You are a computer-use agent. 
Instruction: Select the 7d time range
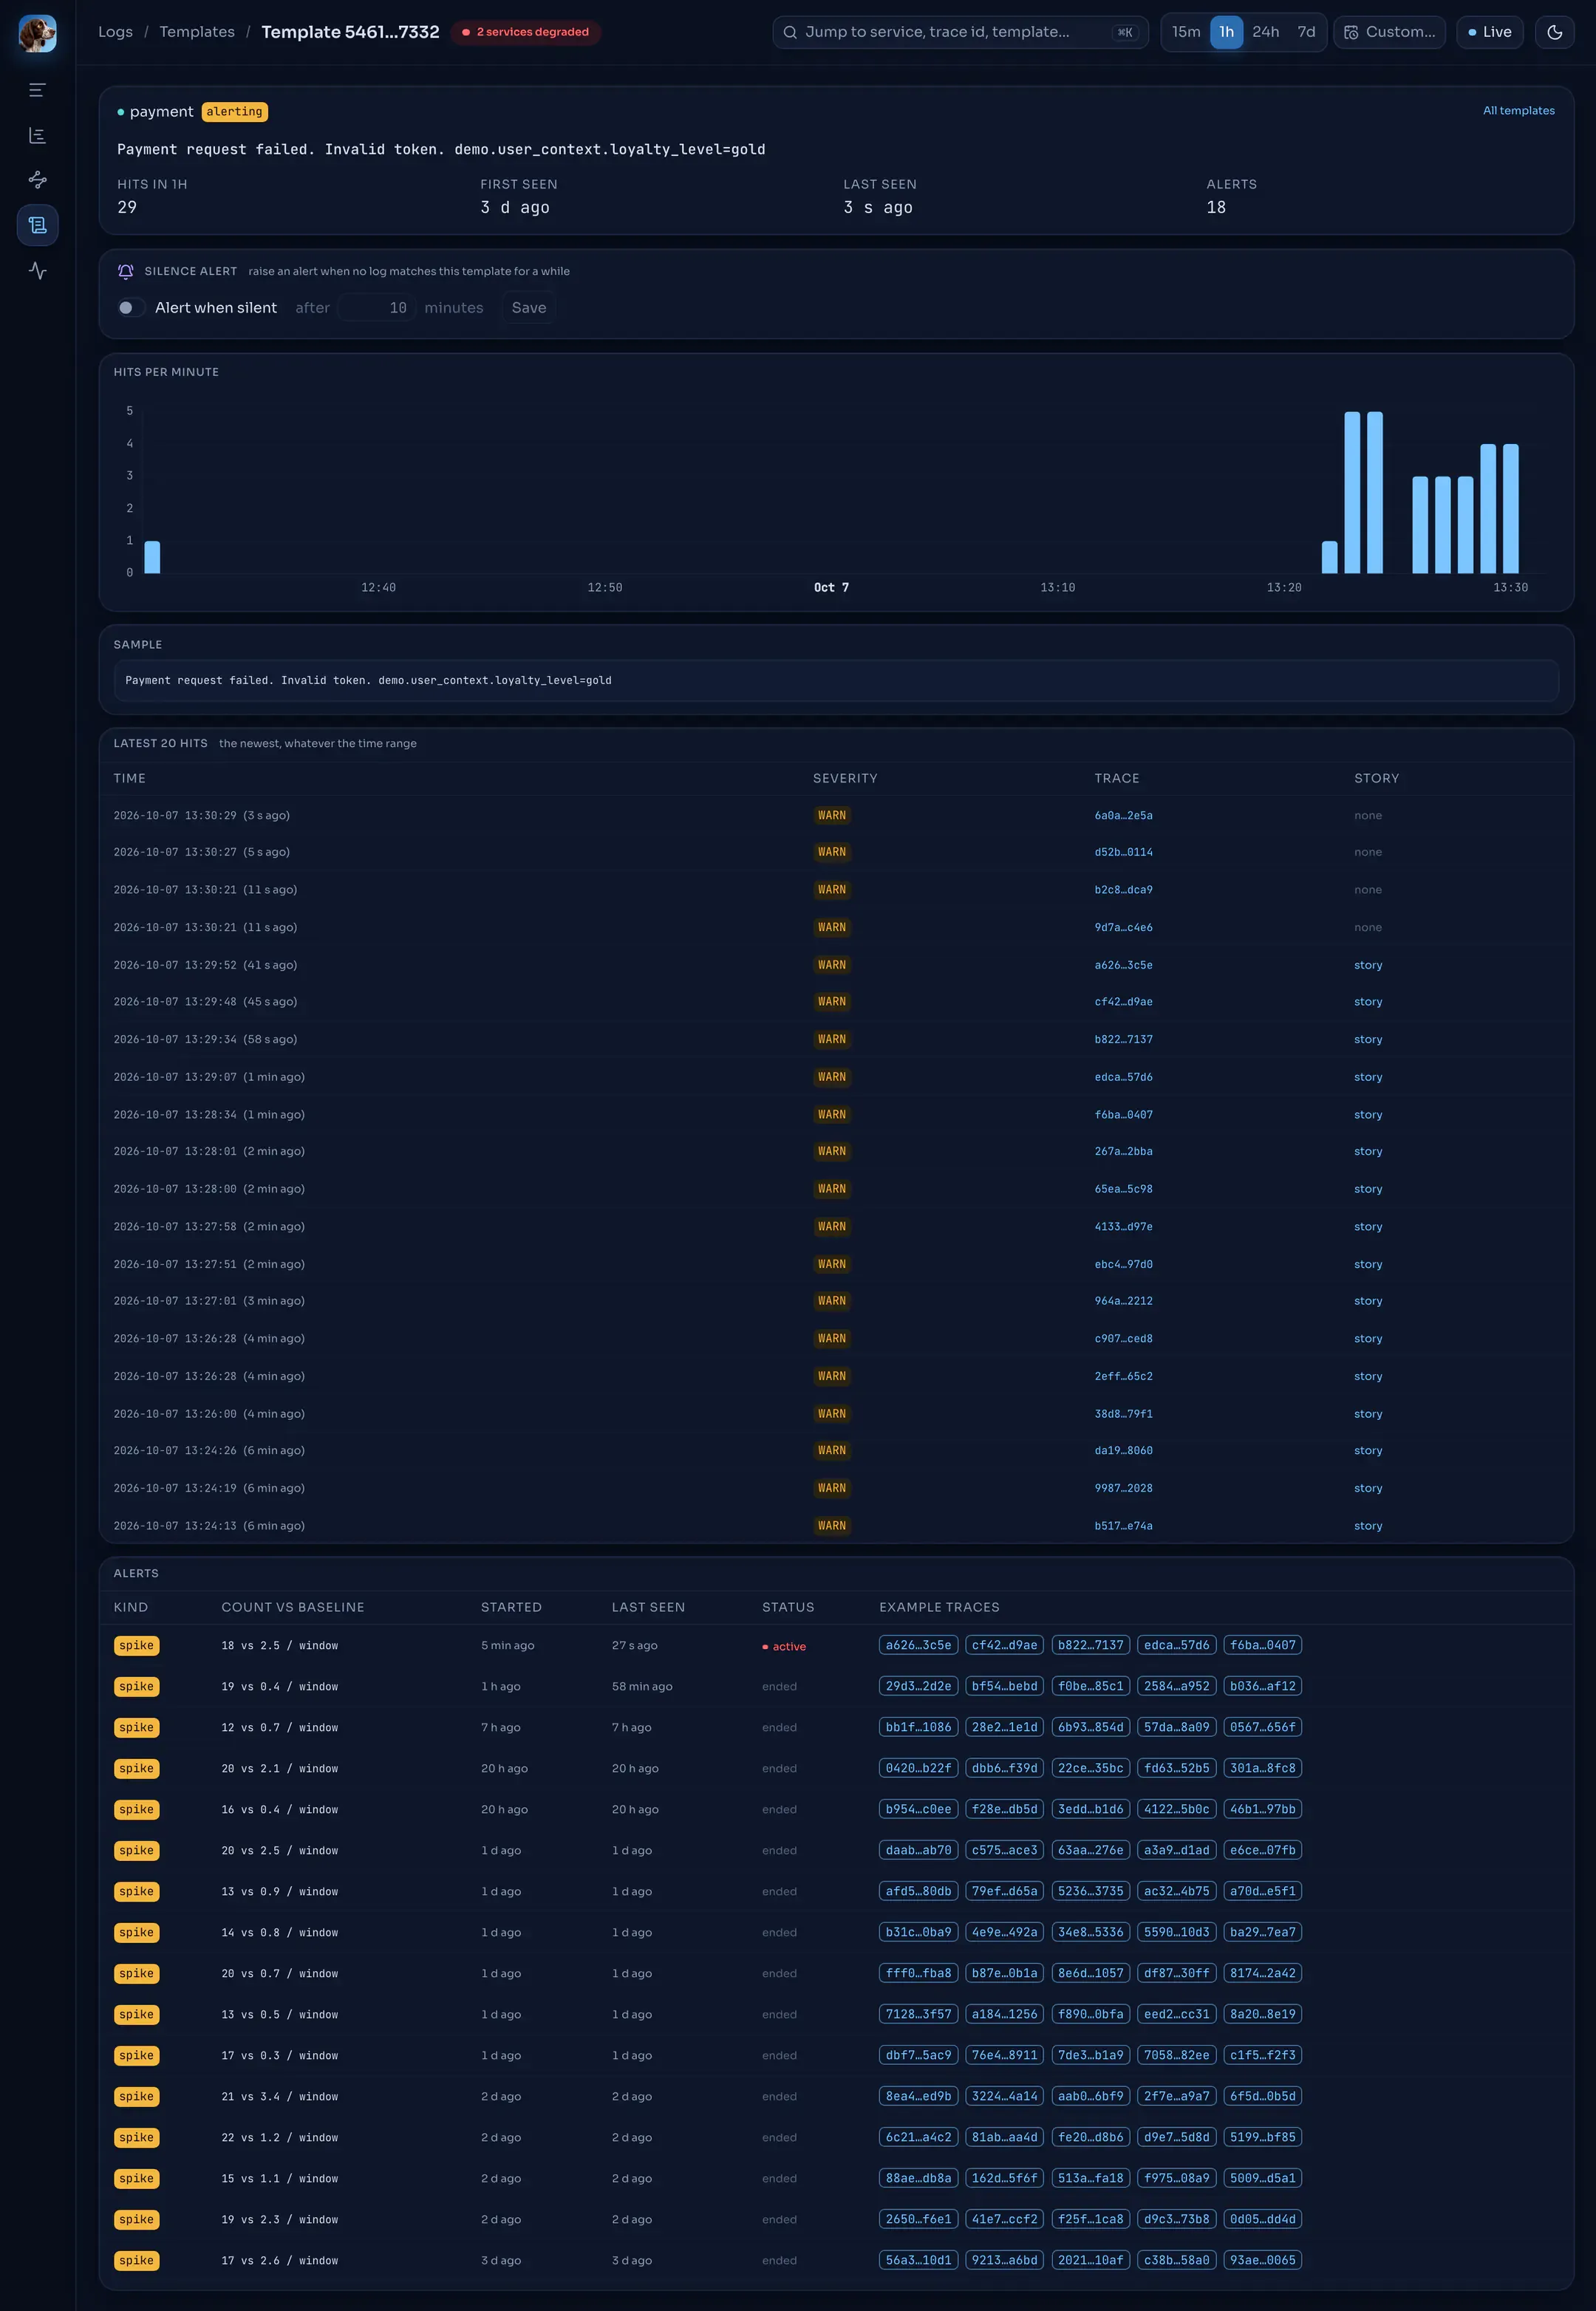pos(1306,32)
